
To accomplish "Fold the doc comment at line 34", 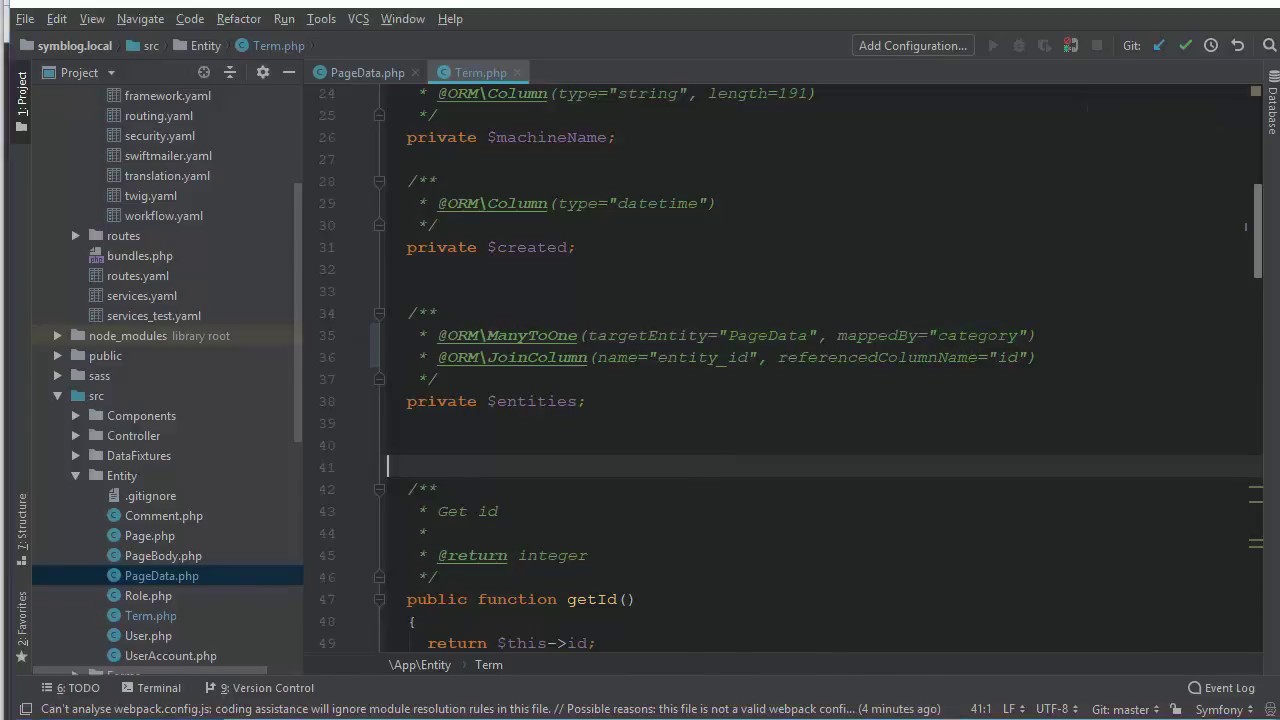I will pos(379,313).
